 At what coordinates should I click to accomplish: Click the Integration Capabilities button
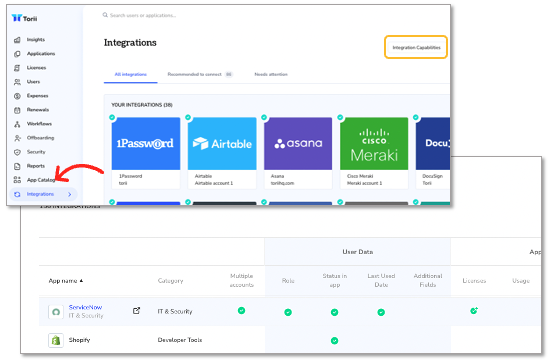point(416,47)
